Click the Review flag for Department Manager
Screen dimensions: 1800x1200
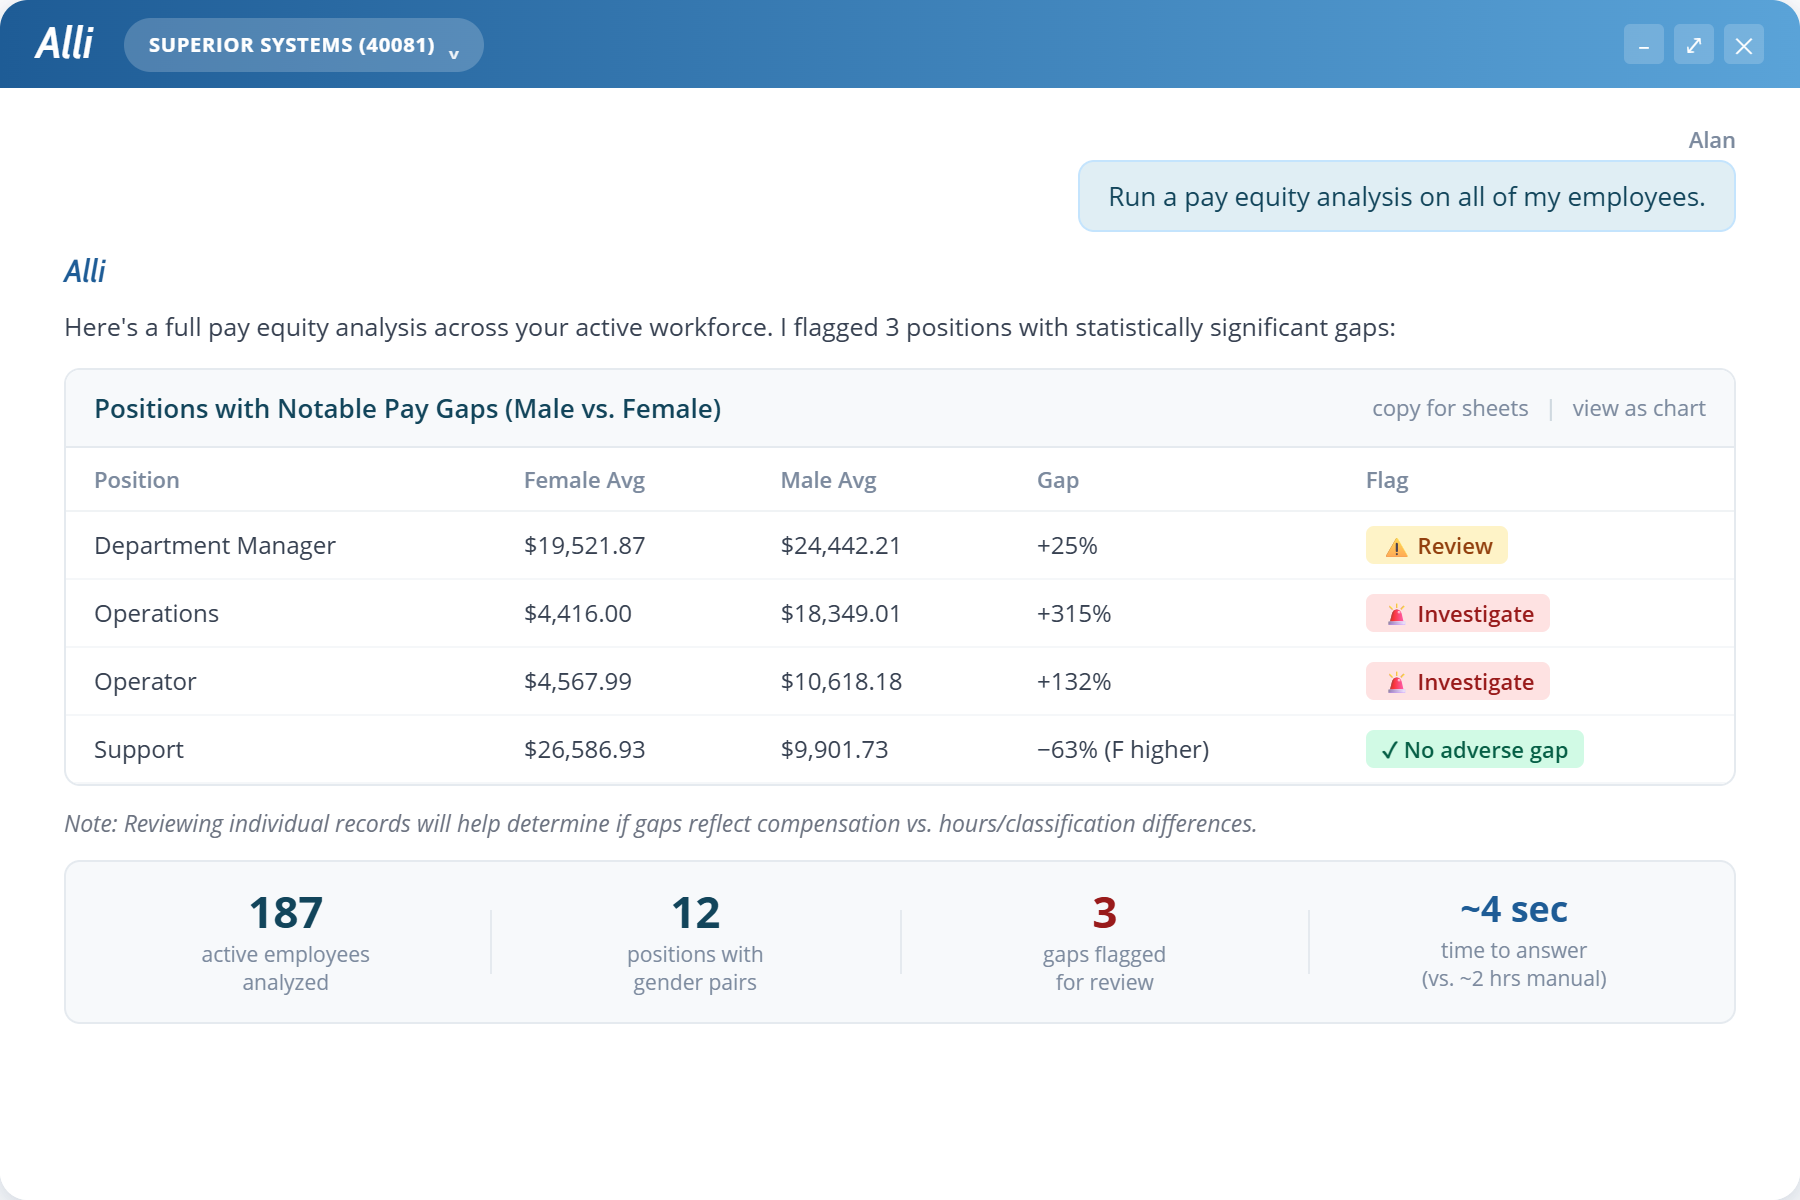pos(1436,545)
